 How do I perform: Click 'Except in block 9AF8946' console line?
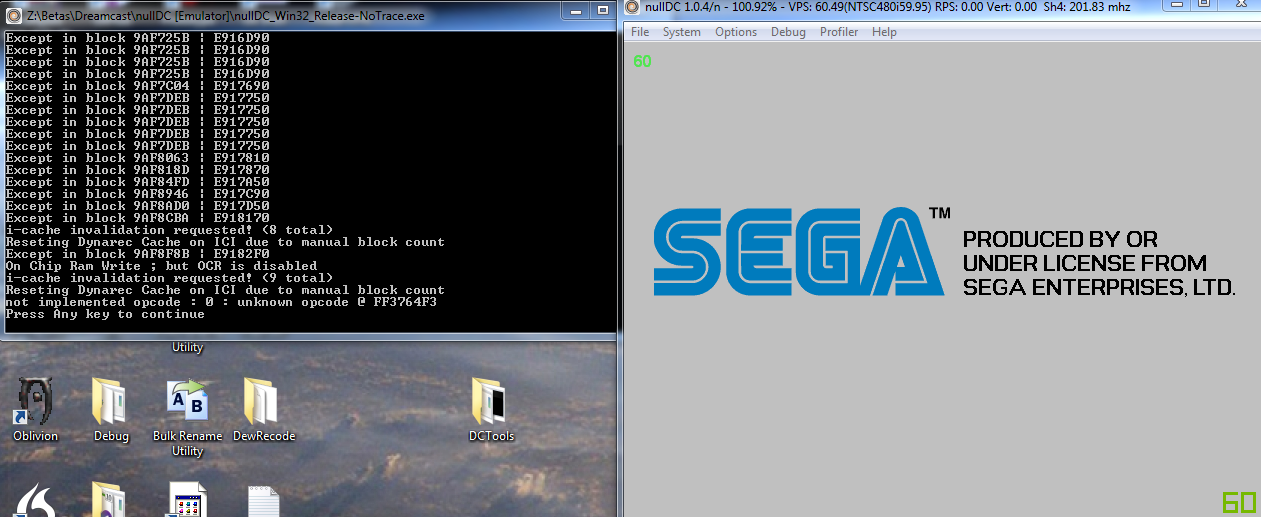(137, 194)
